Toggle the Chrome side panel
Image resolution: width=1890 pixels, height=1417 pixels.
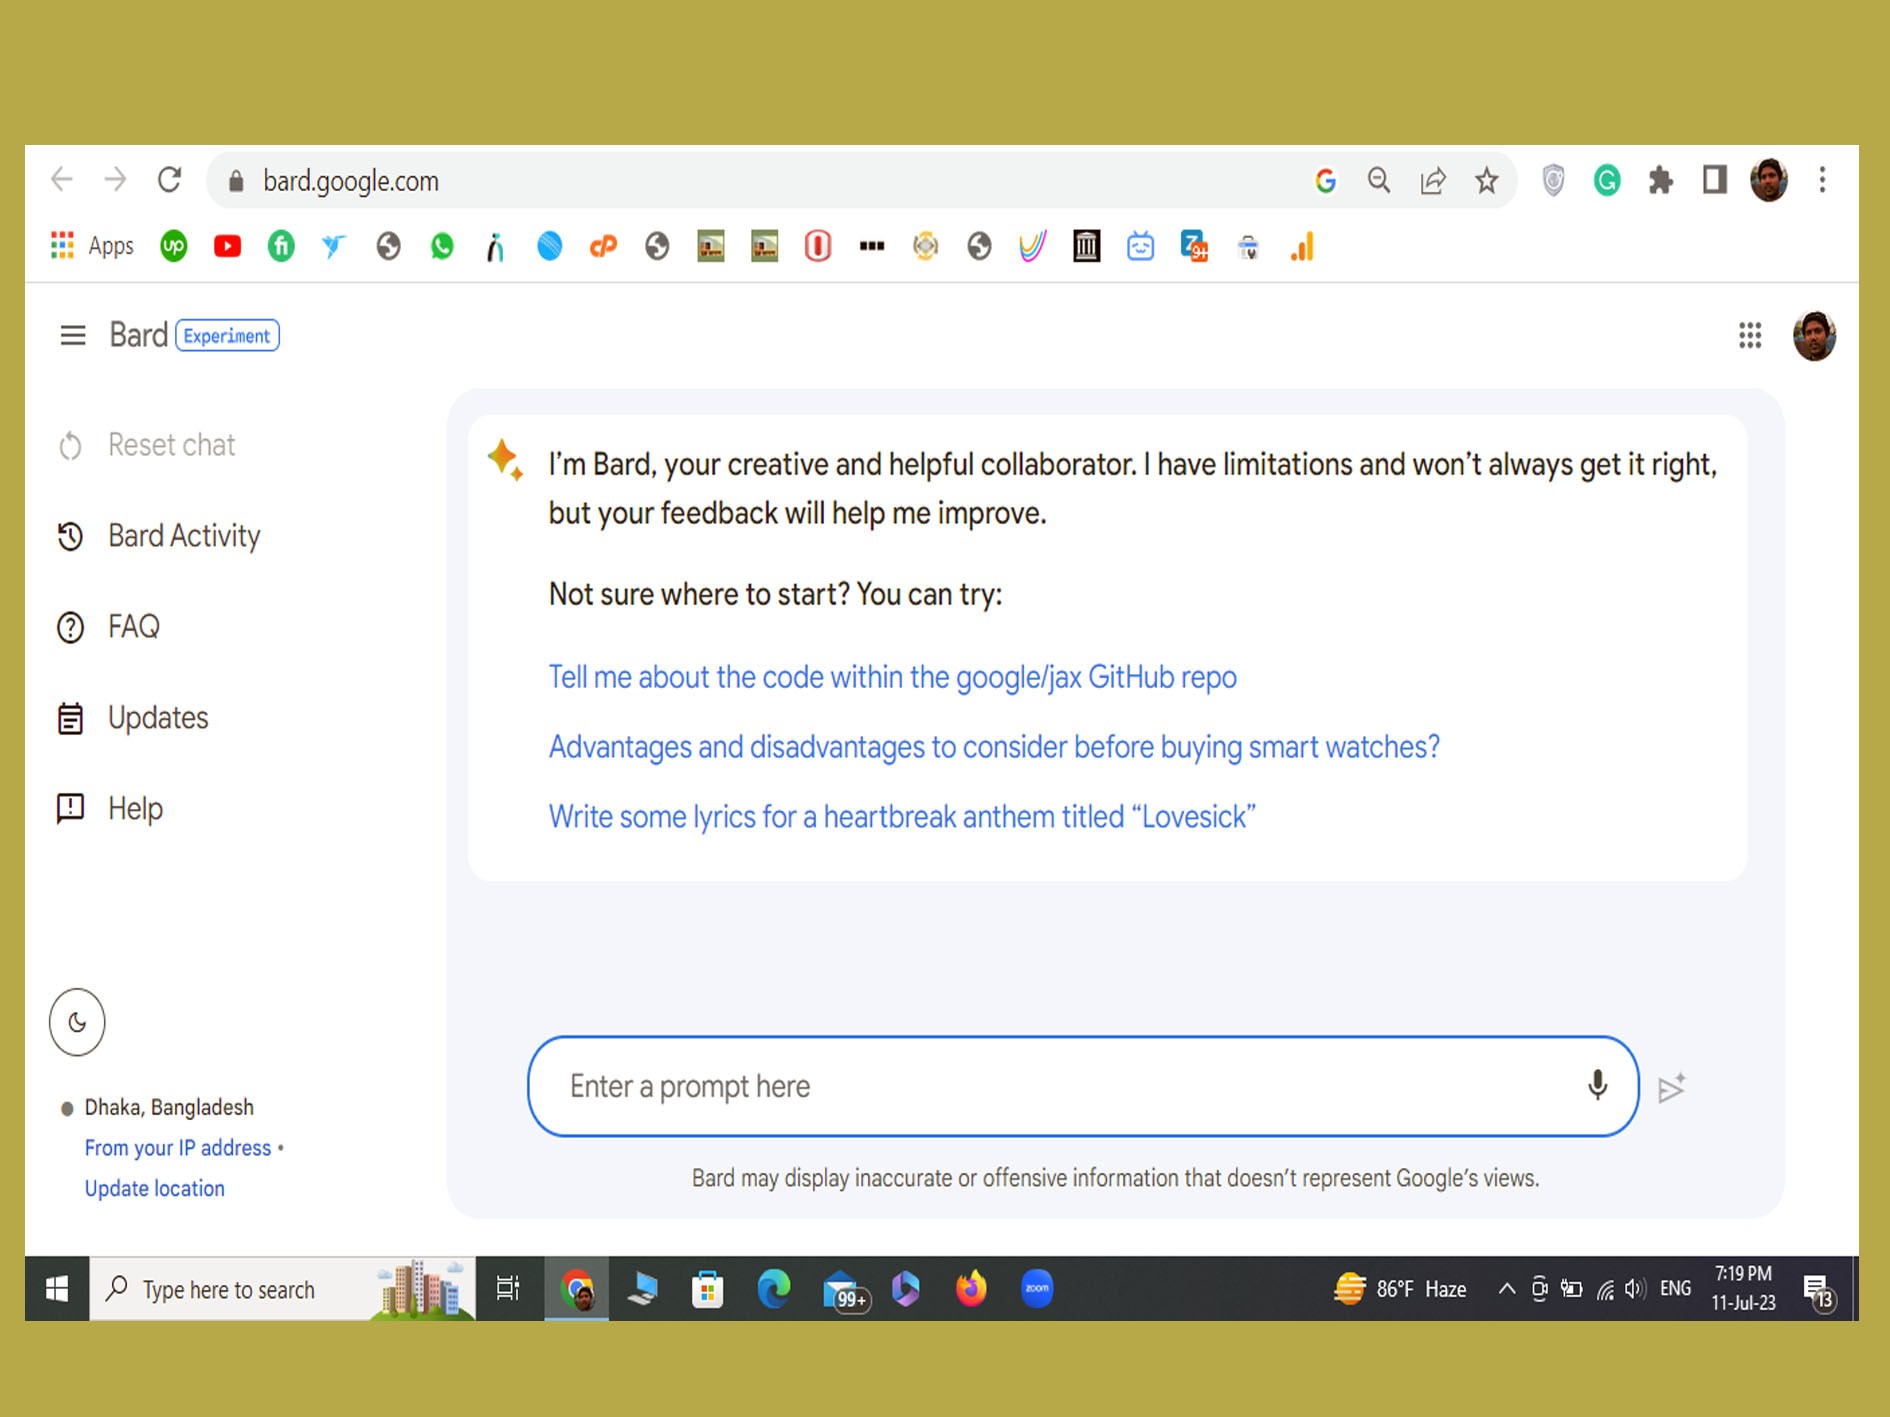(x=1715, y=180)
